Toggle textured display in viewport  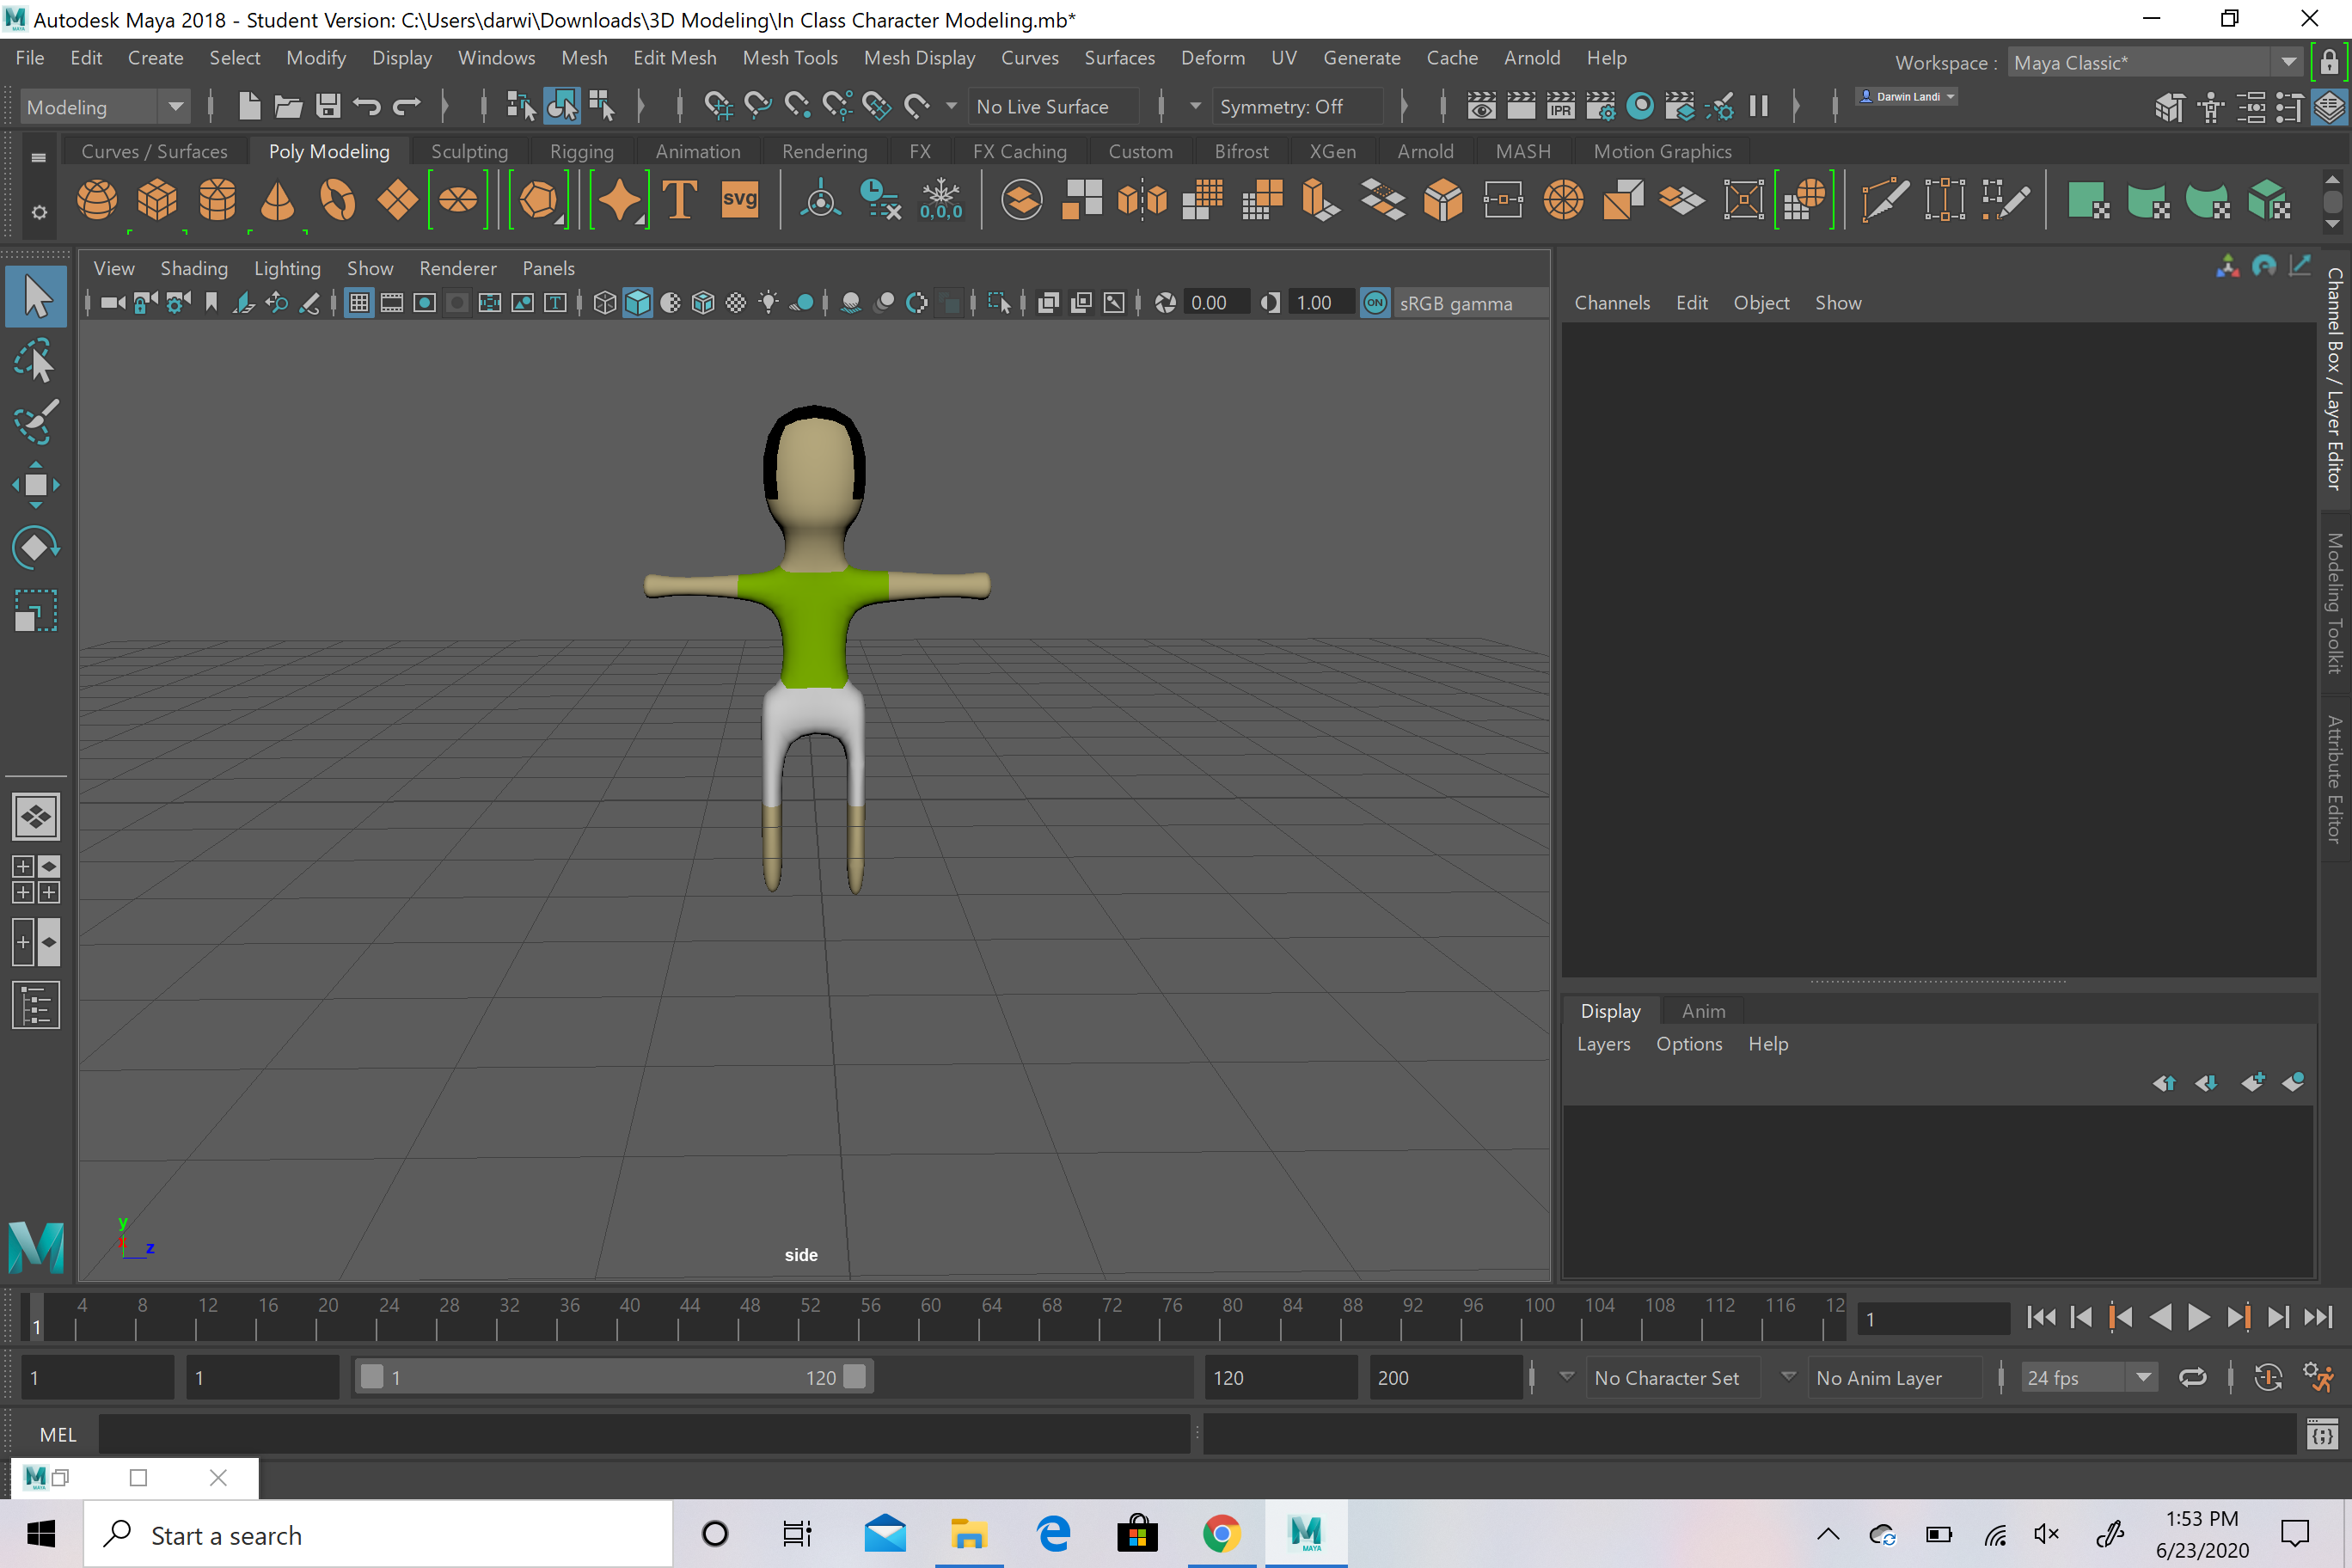(x=736, y=303)
